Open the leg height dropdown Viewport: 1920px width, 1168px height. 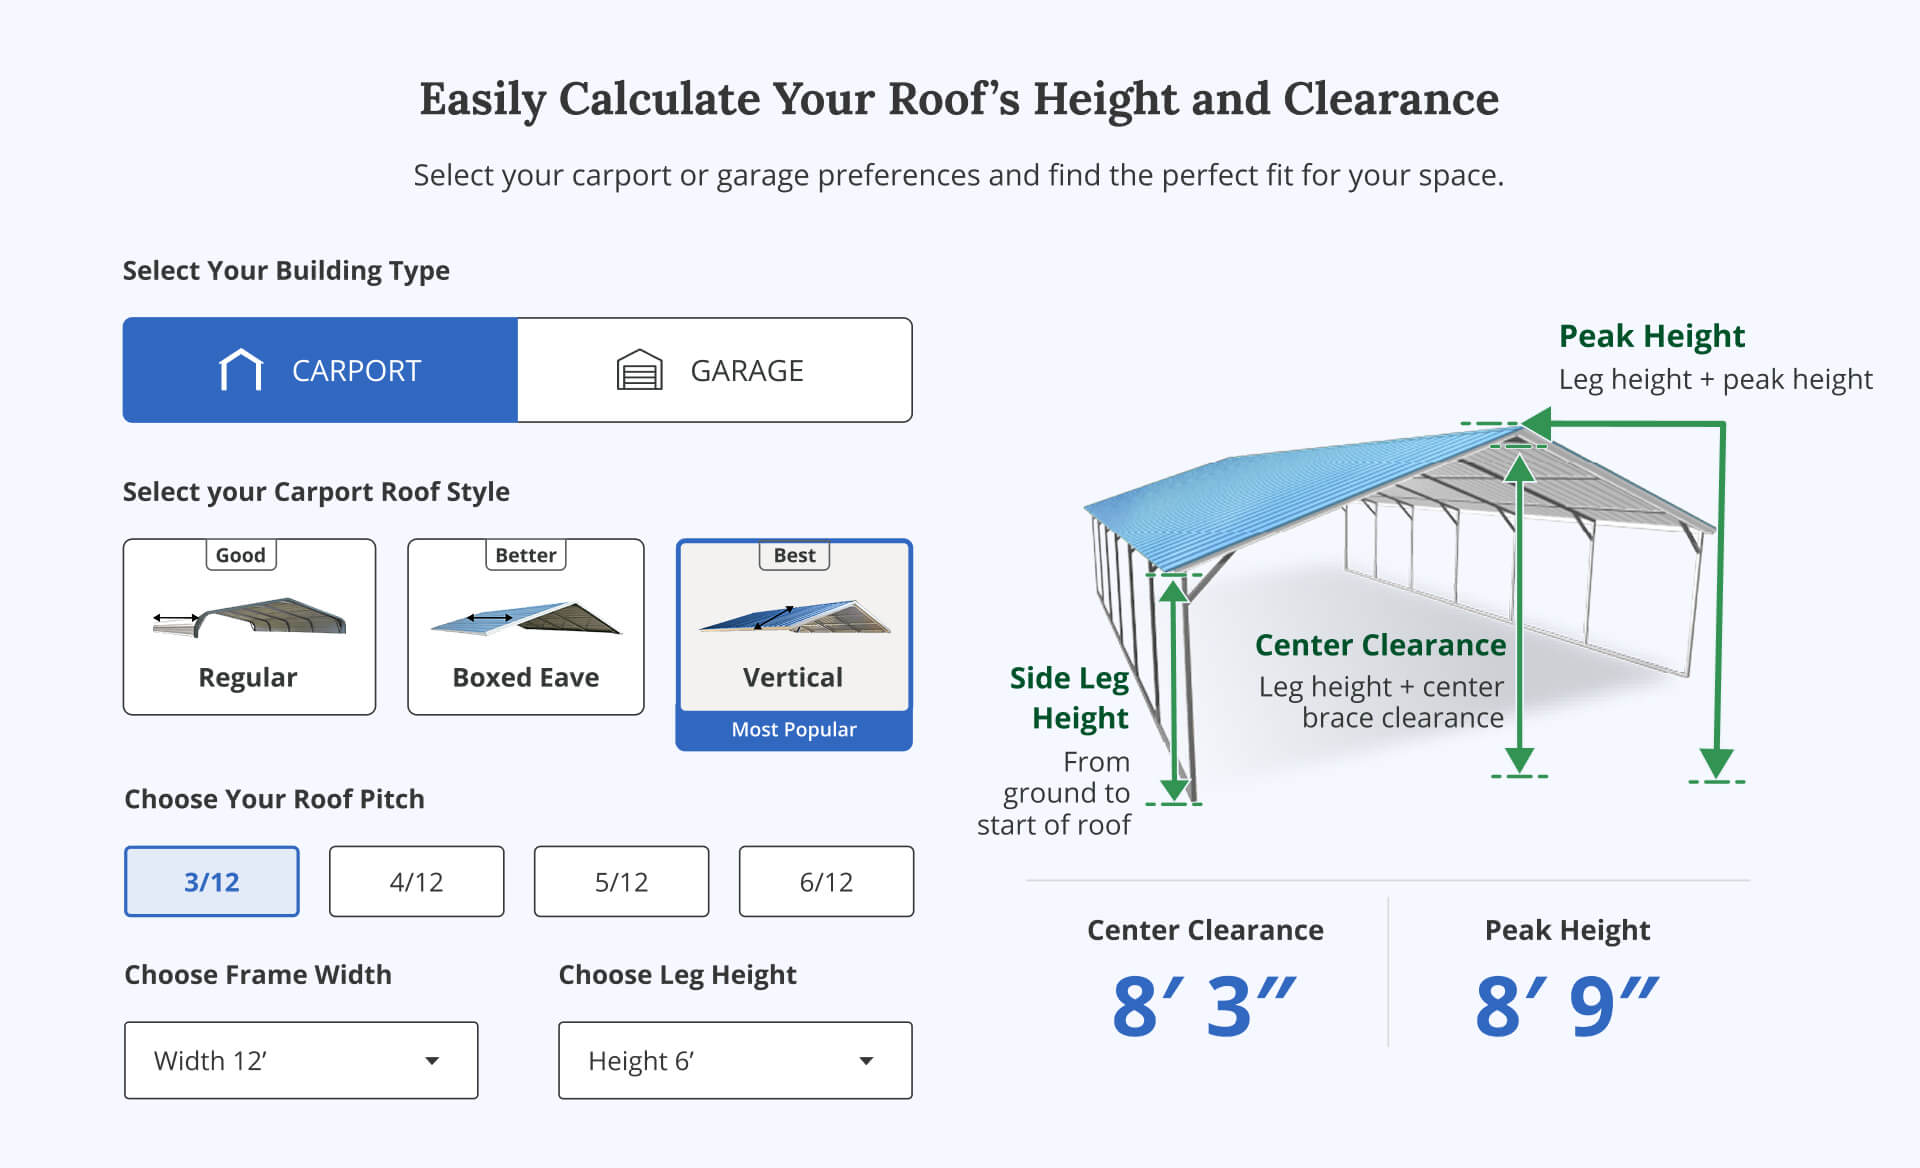point(735,1060)
